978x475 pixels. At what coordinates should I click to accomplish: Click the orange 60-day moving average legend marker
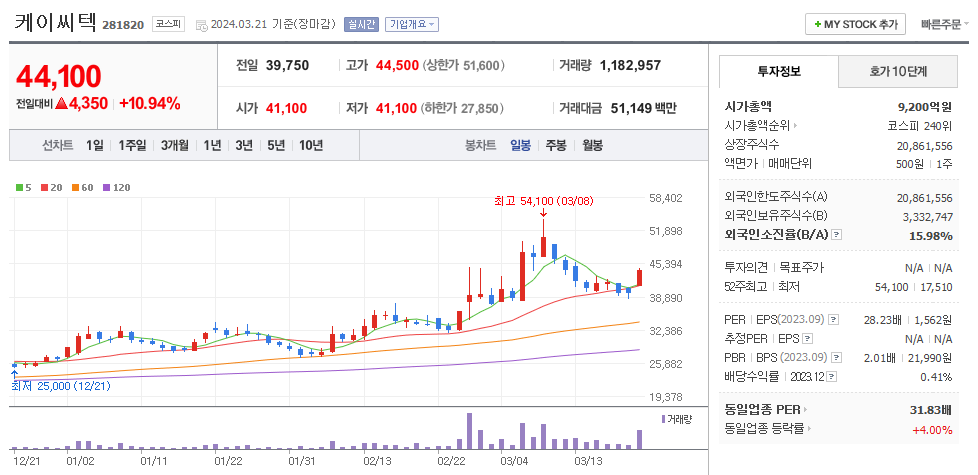75,187
